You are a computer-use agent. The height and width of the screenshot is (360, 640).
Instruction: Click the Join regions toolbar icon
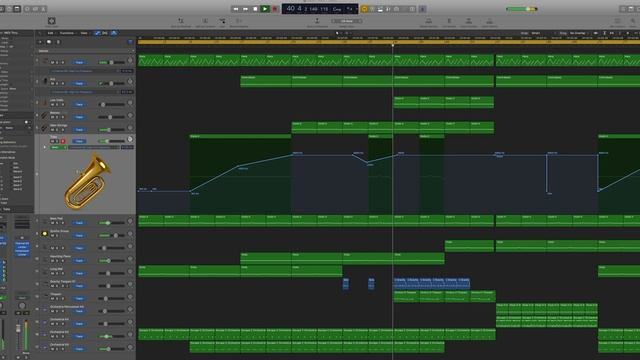pos(222,21)
